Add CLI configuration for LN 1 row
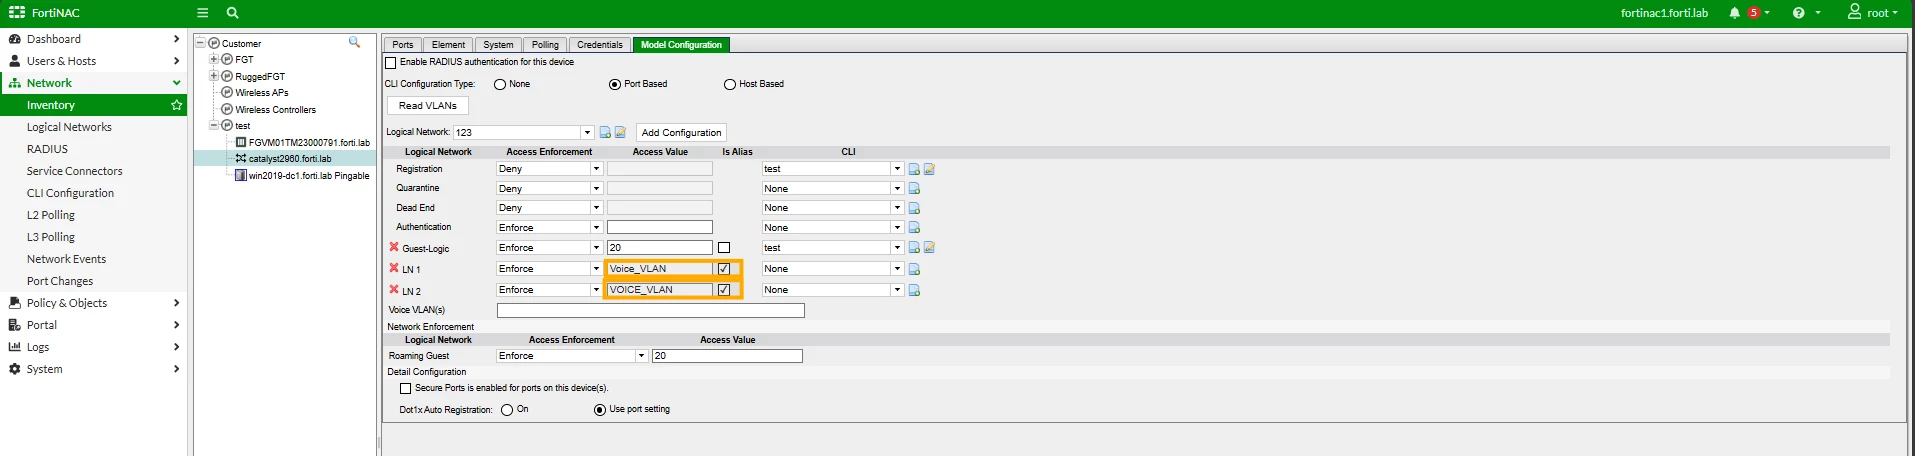The height and width of the screenshot is (456, 1915). (x=914, y=269)
